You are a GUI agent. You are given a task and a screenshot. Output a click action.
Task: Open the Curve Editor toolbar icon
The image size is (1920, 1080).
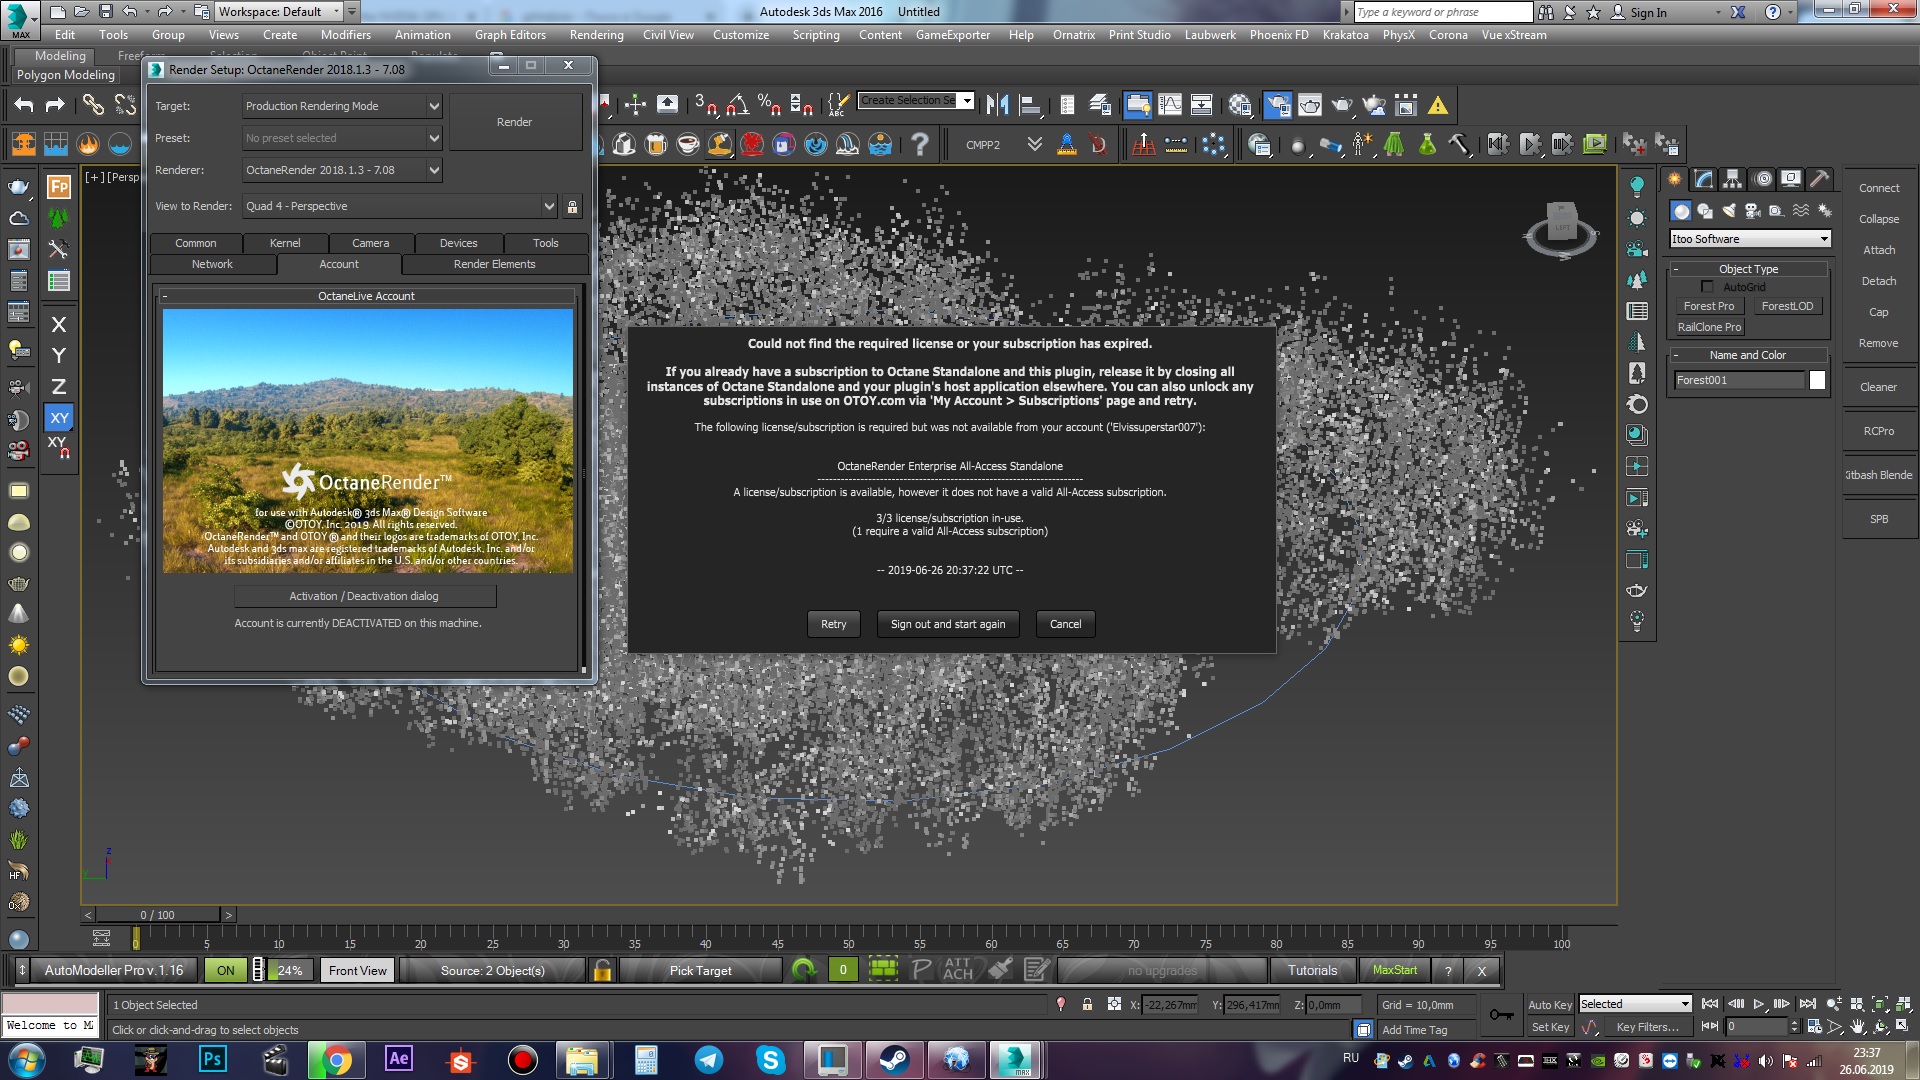(1169, 105)
